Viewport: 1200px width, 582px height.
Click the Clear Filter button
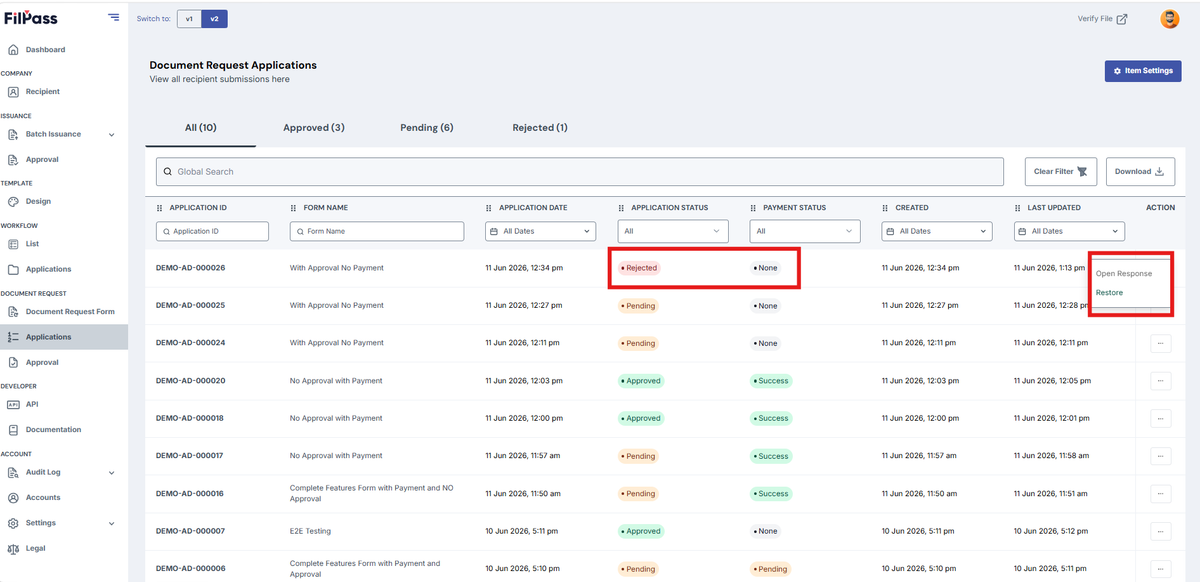[x=1061, y=171]
